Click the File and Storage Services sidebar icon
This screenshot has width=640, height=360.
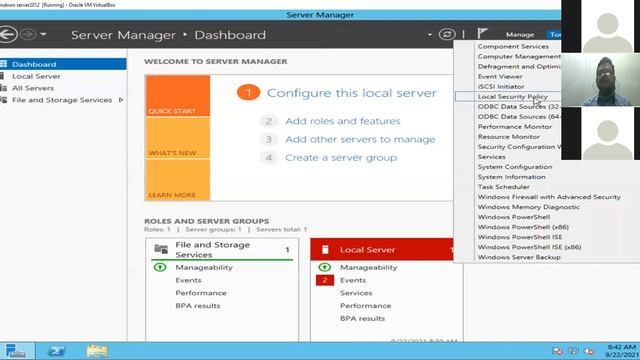click(x=4, y=100)
